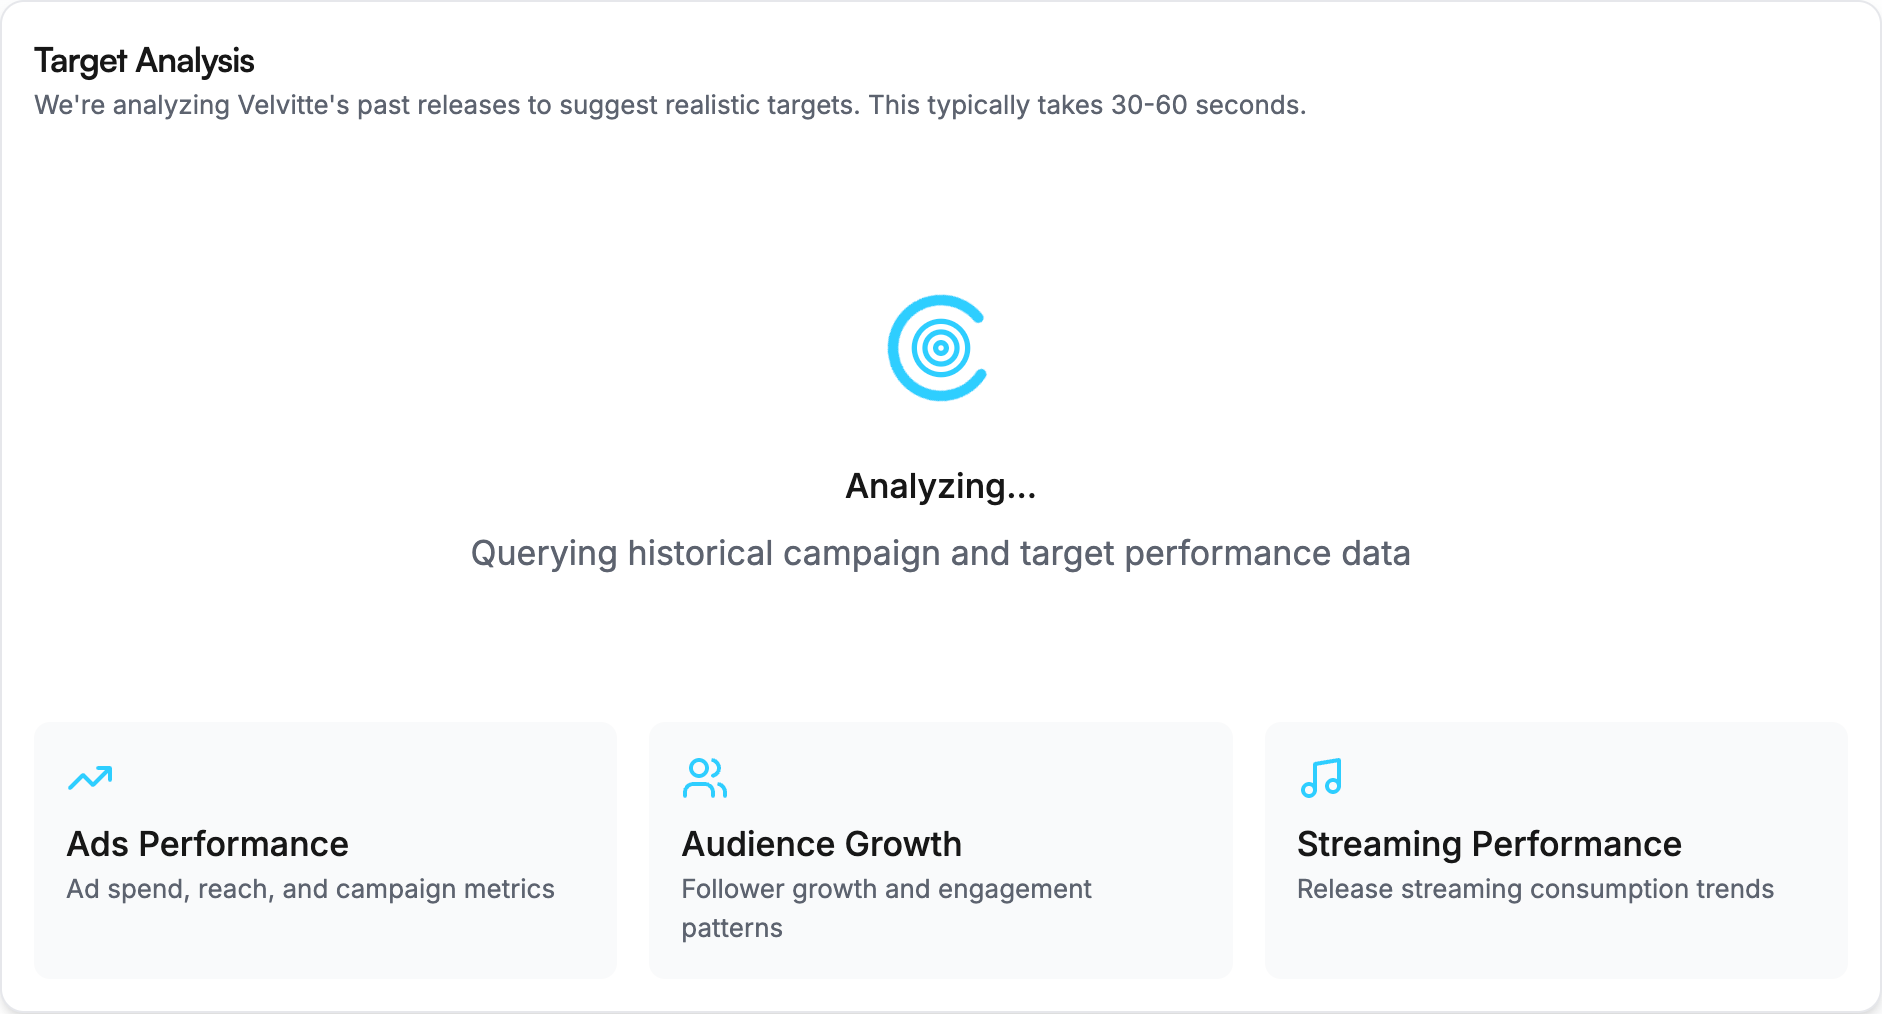Click the music note icon for Streaming Performance
1882x1014 pixels.
pos(1322,778)
